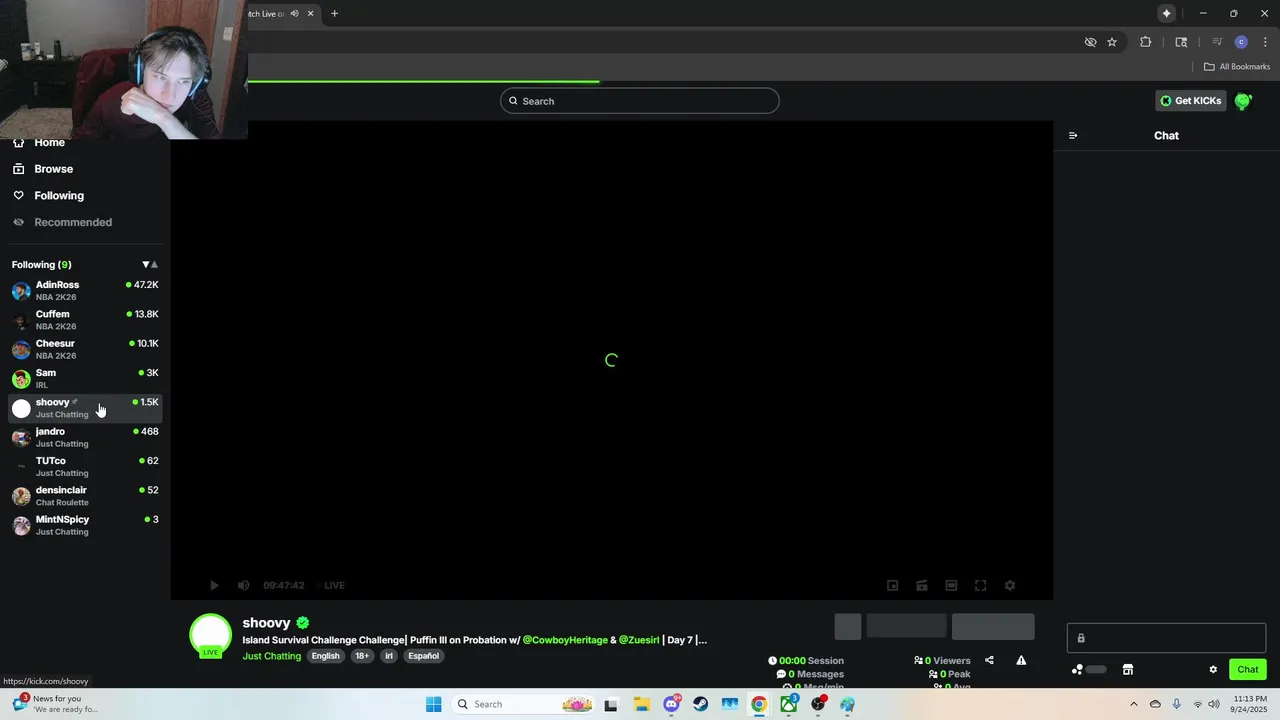Screen dimensions: 1280x720
Task: Click the Kick search box
Action: 640,101
